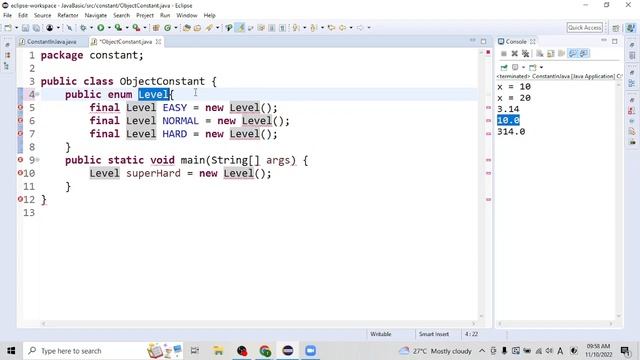Screen dimensions: 640x360
Task: Click the External Tools run icon
Action: point(136,28)
